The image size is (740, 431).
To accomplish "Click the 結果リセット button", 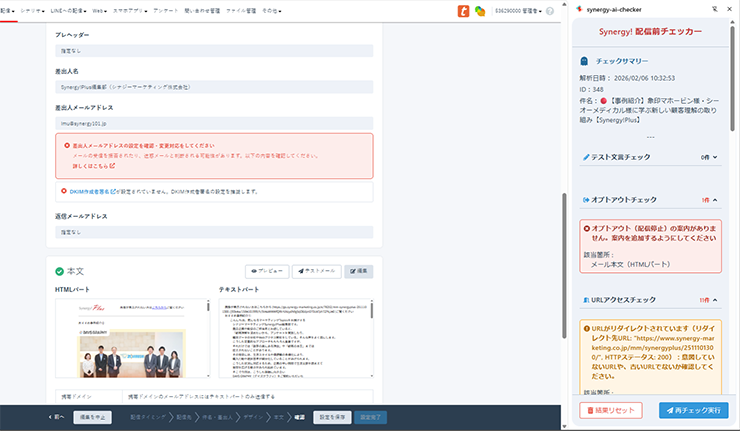I will (x=611, y=410).
